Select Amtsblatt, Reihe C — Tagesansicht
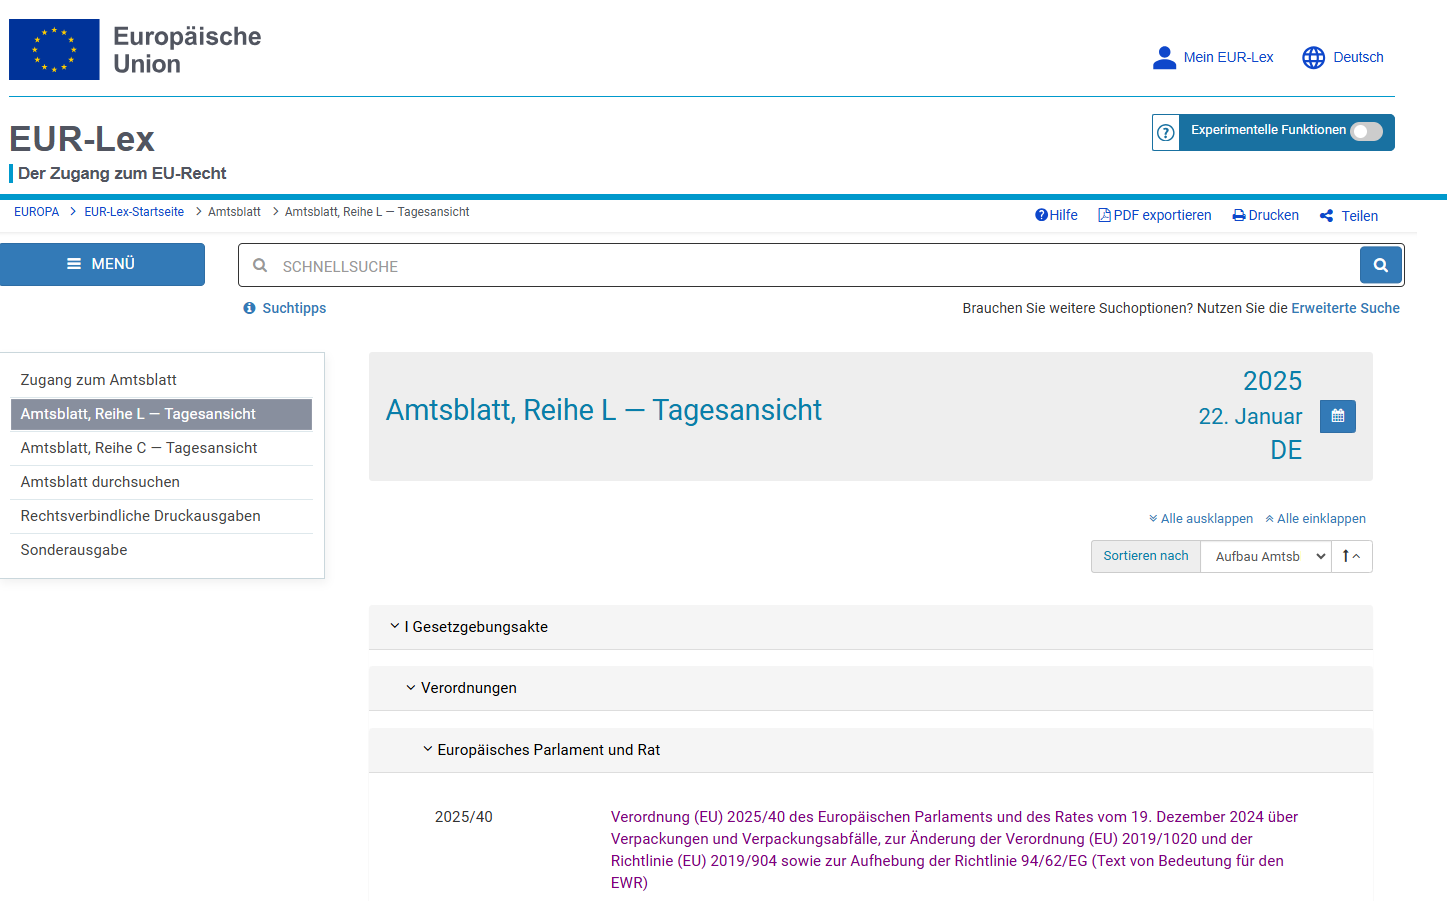The width and height of the screenshot is (1447, 901). click(x=139, y=448)
